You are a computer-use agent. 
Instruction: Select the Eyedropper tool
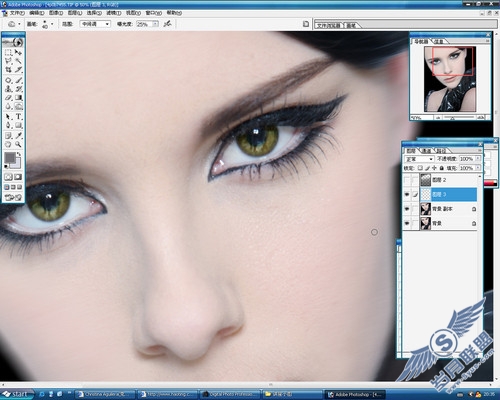(x=19, y=135)
